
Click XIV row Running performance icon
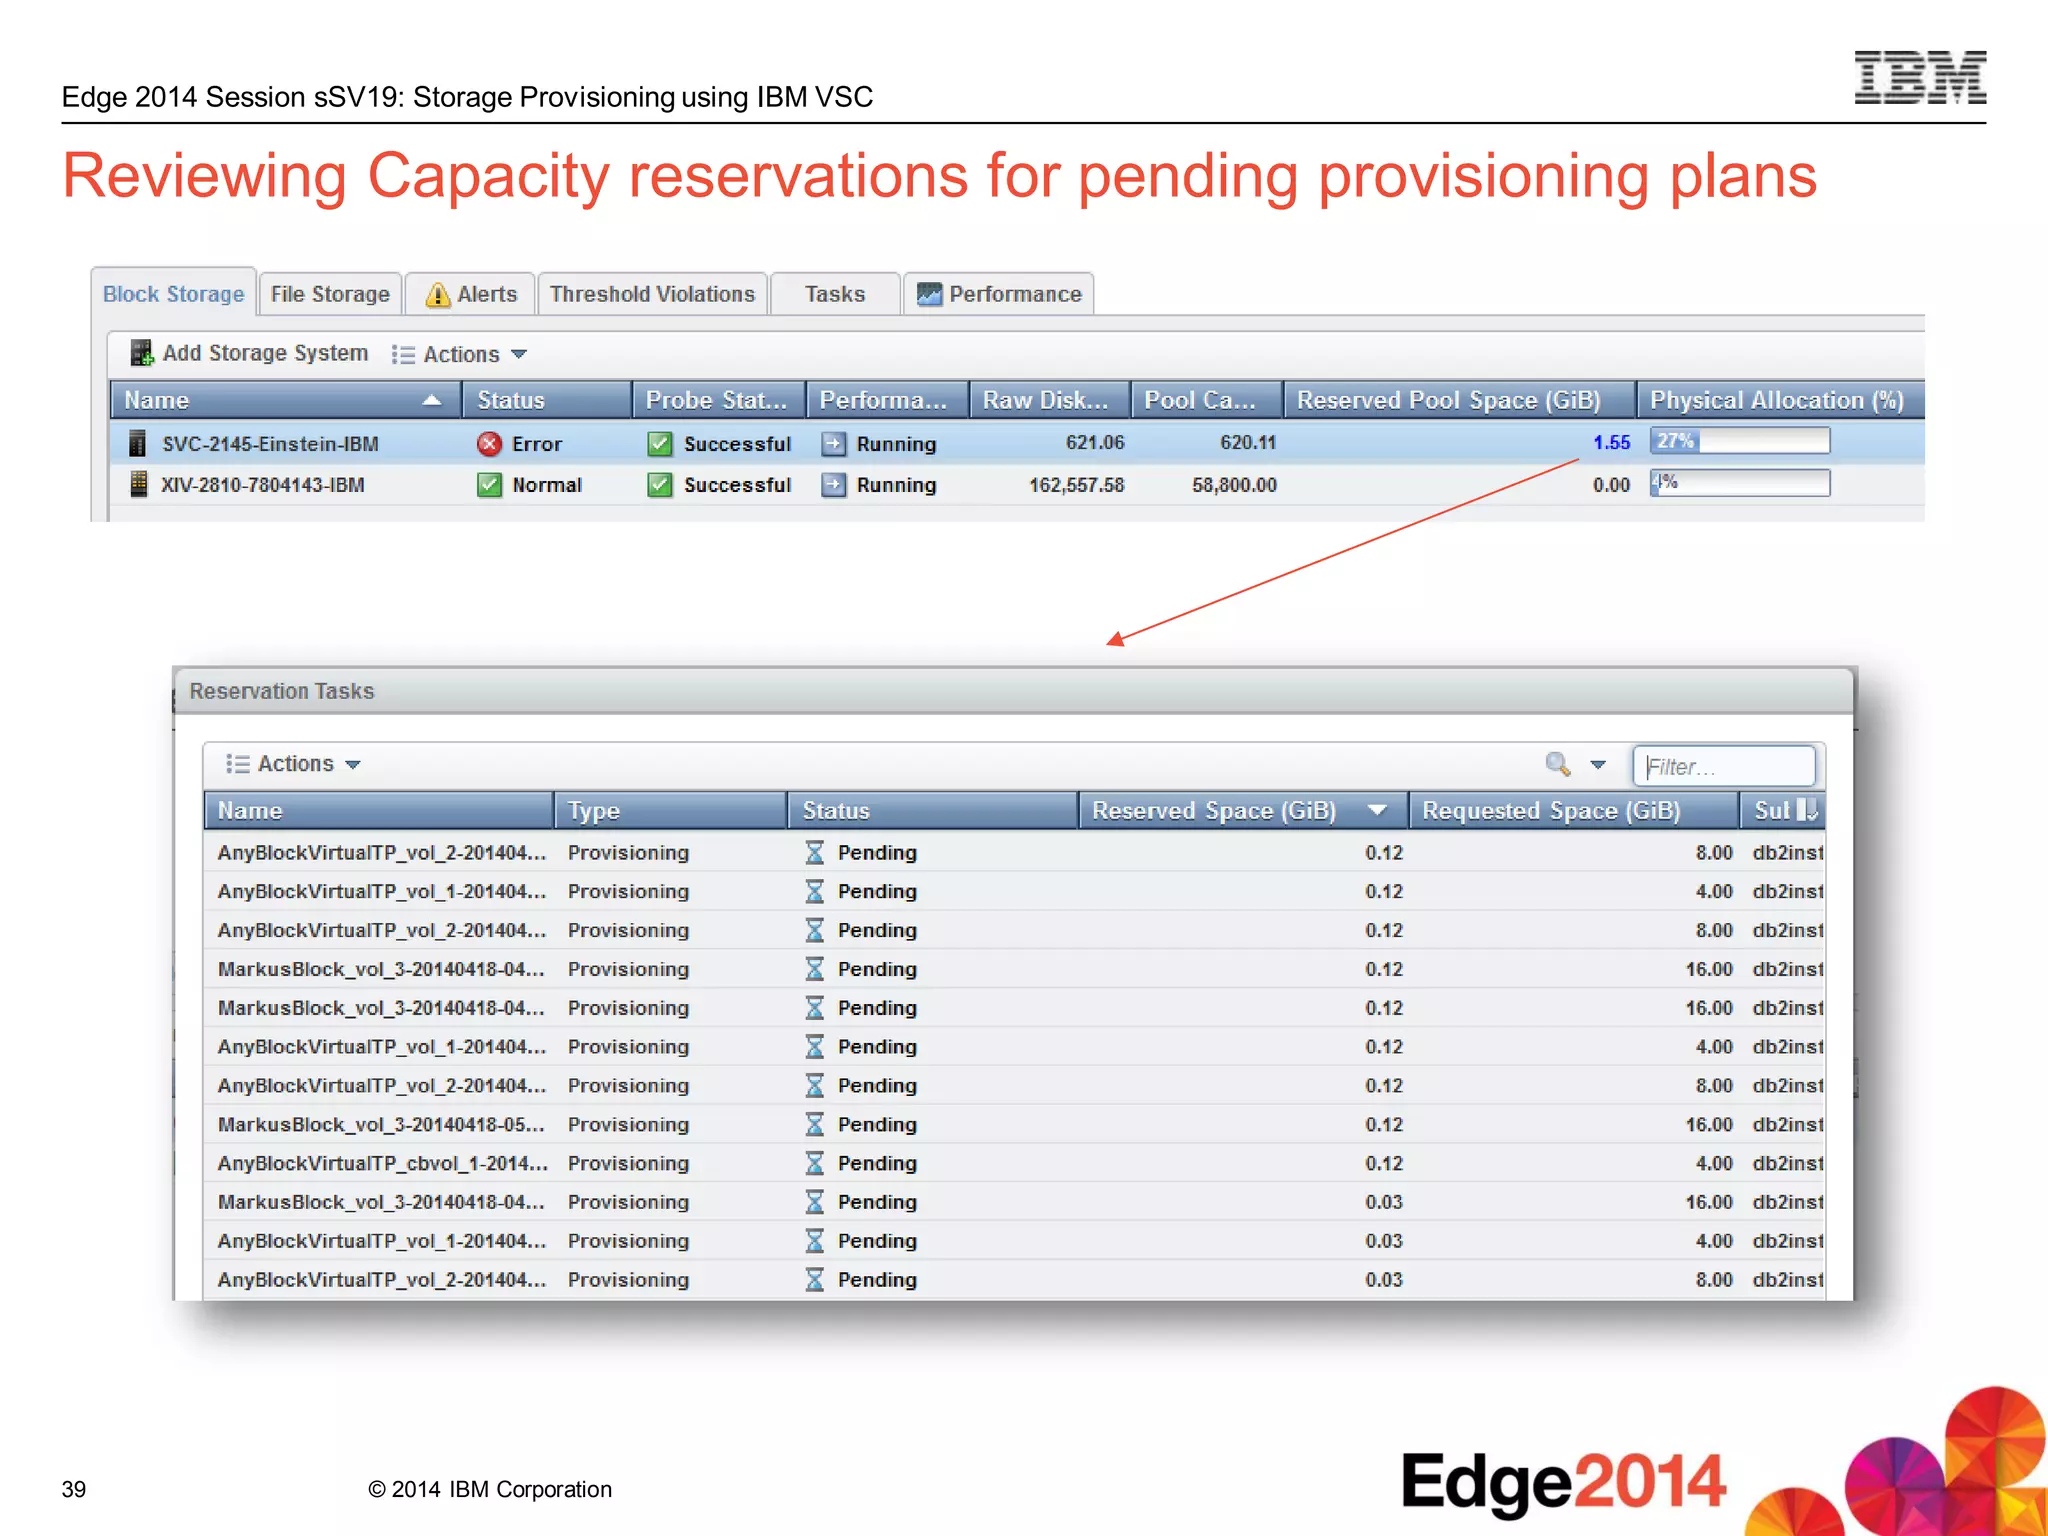[x=833, y=485]
